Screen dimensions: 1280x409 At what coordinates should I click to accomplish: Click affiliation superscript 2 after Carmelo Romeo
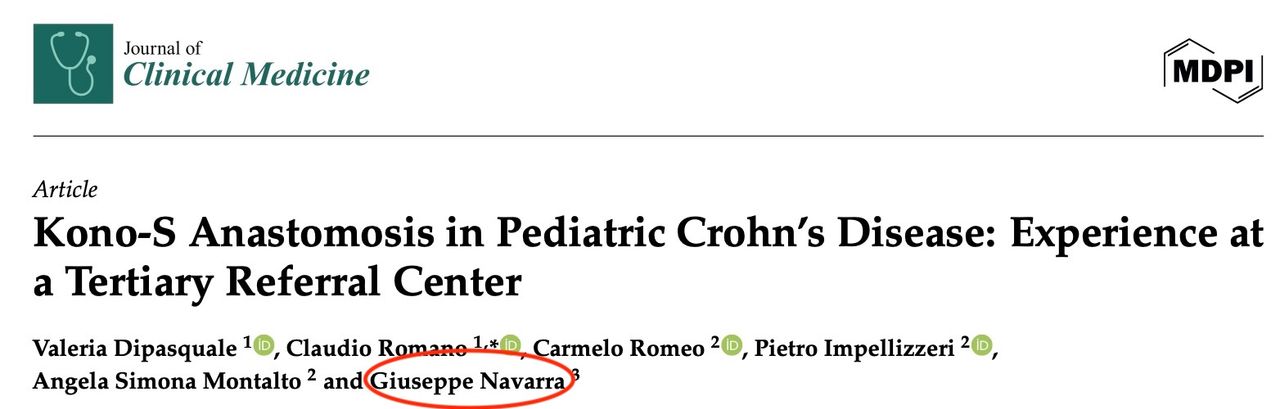(x=715, y=343)
